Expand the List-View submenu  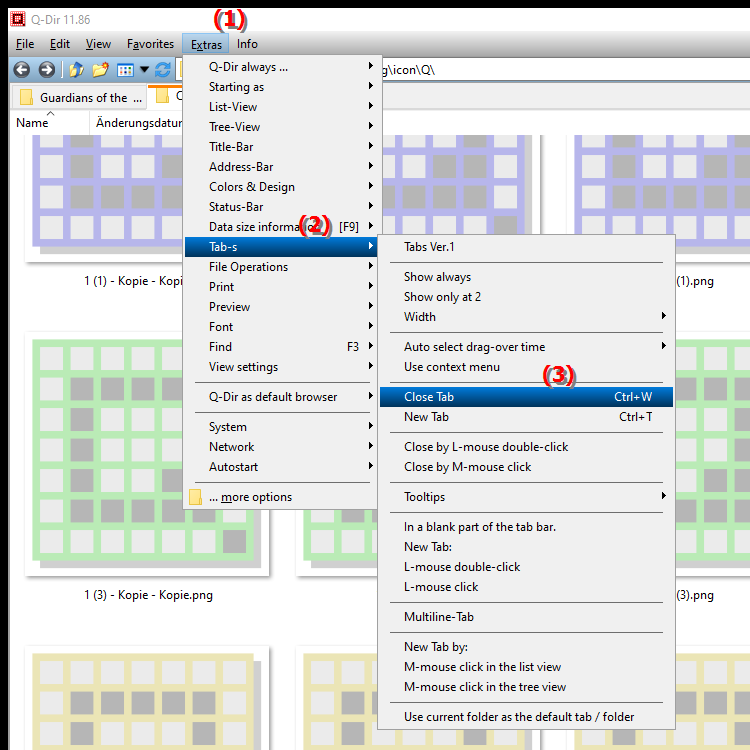click(x=281, y=107)
